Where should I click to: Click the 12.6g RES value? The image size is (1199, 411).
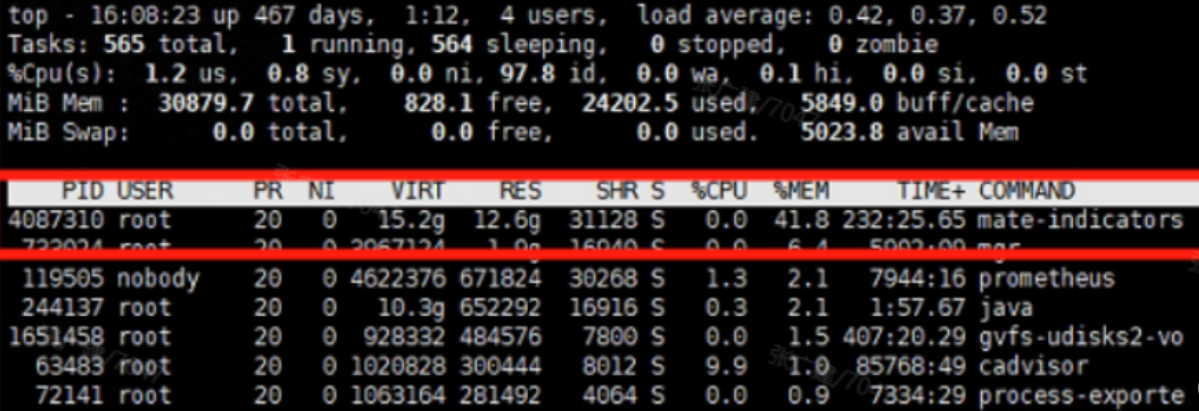[507, 221]
